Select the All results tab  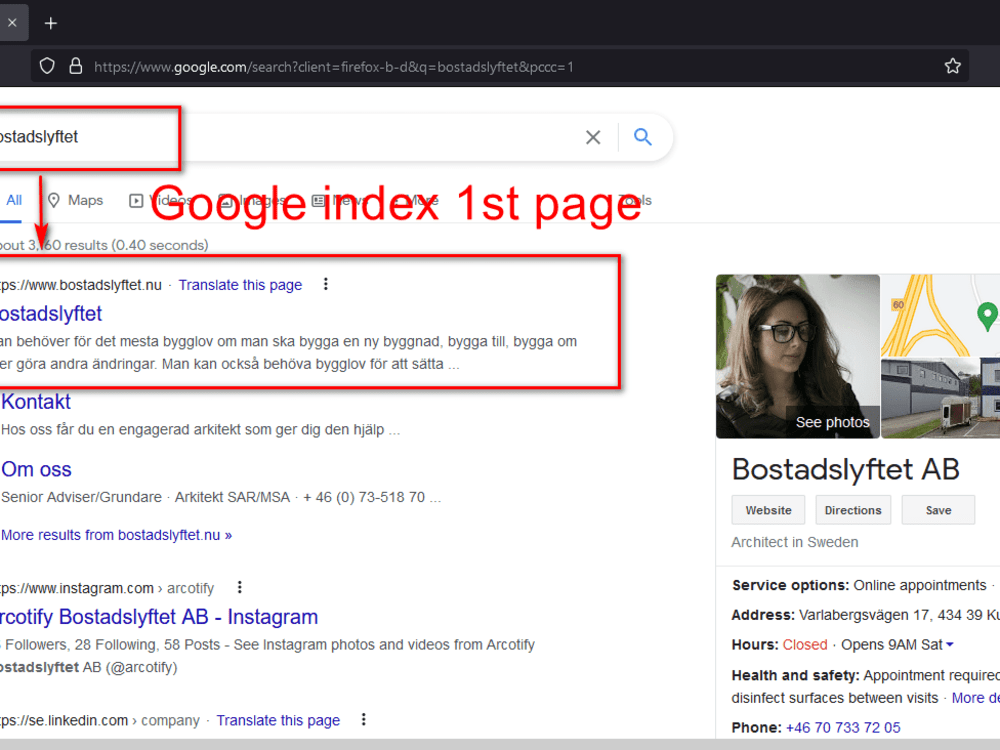pos(13,200)
